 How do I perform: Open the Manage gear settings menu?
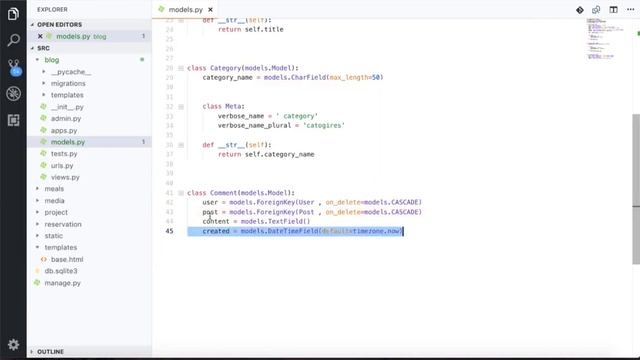click(13, 344)
